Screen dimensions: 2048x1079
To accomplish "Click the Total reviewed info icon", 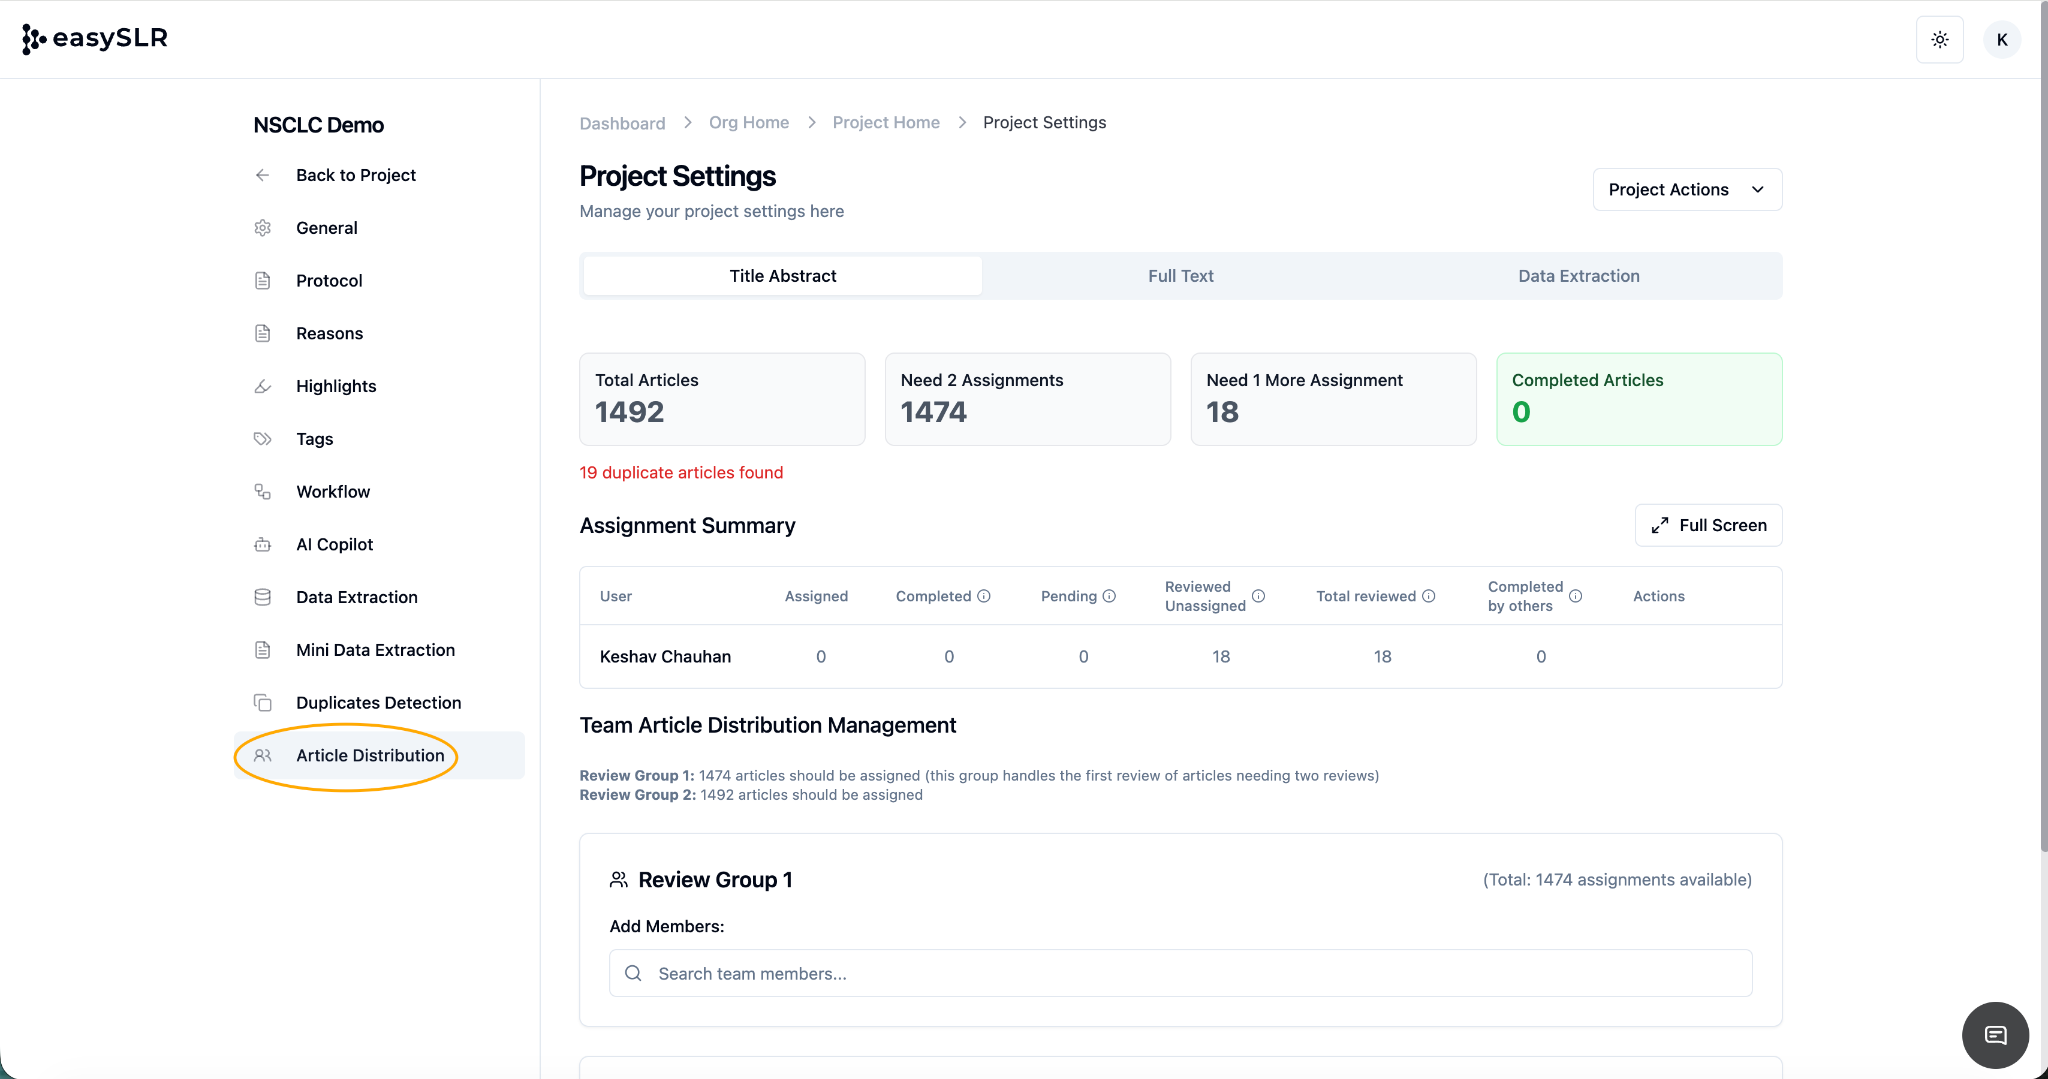I will tap(1429, 596).
